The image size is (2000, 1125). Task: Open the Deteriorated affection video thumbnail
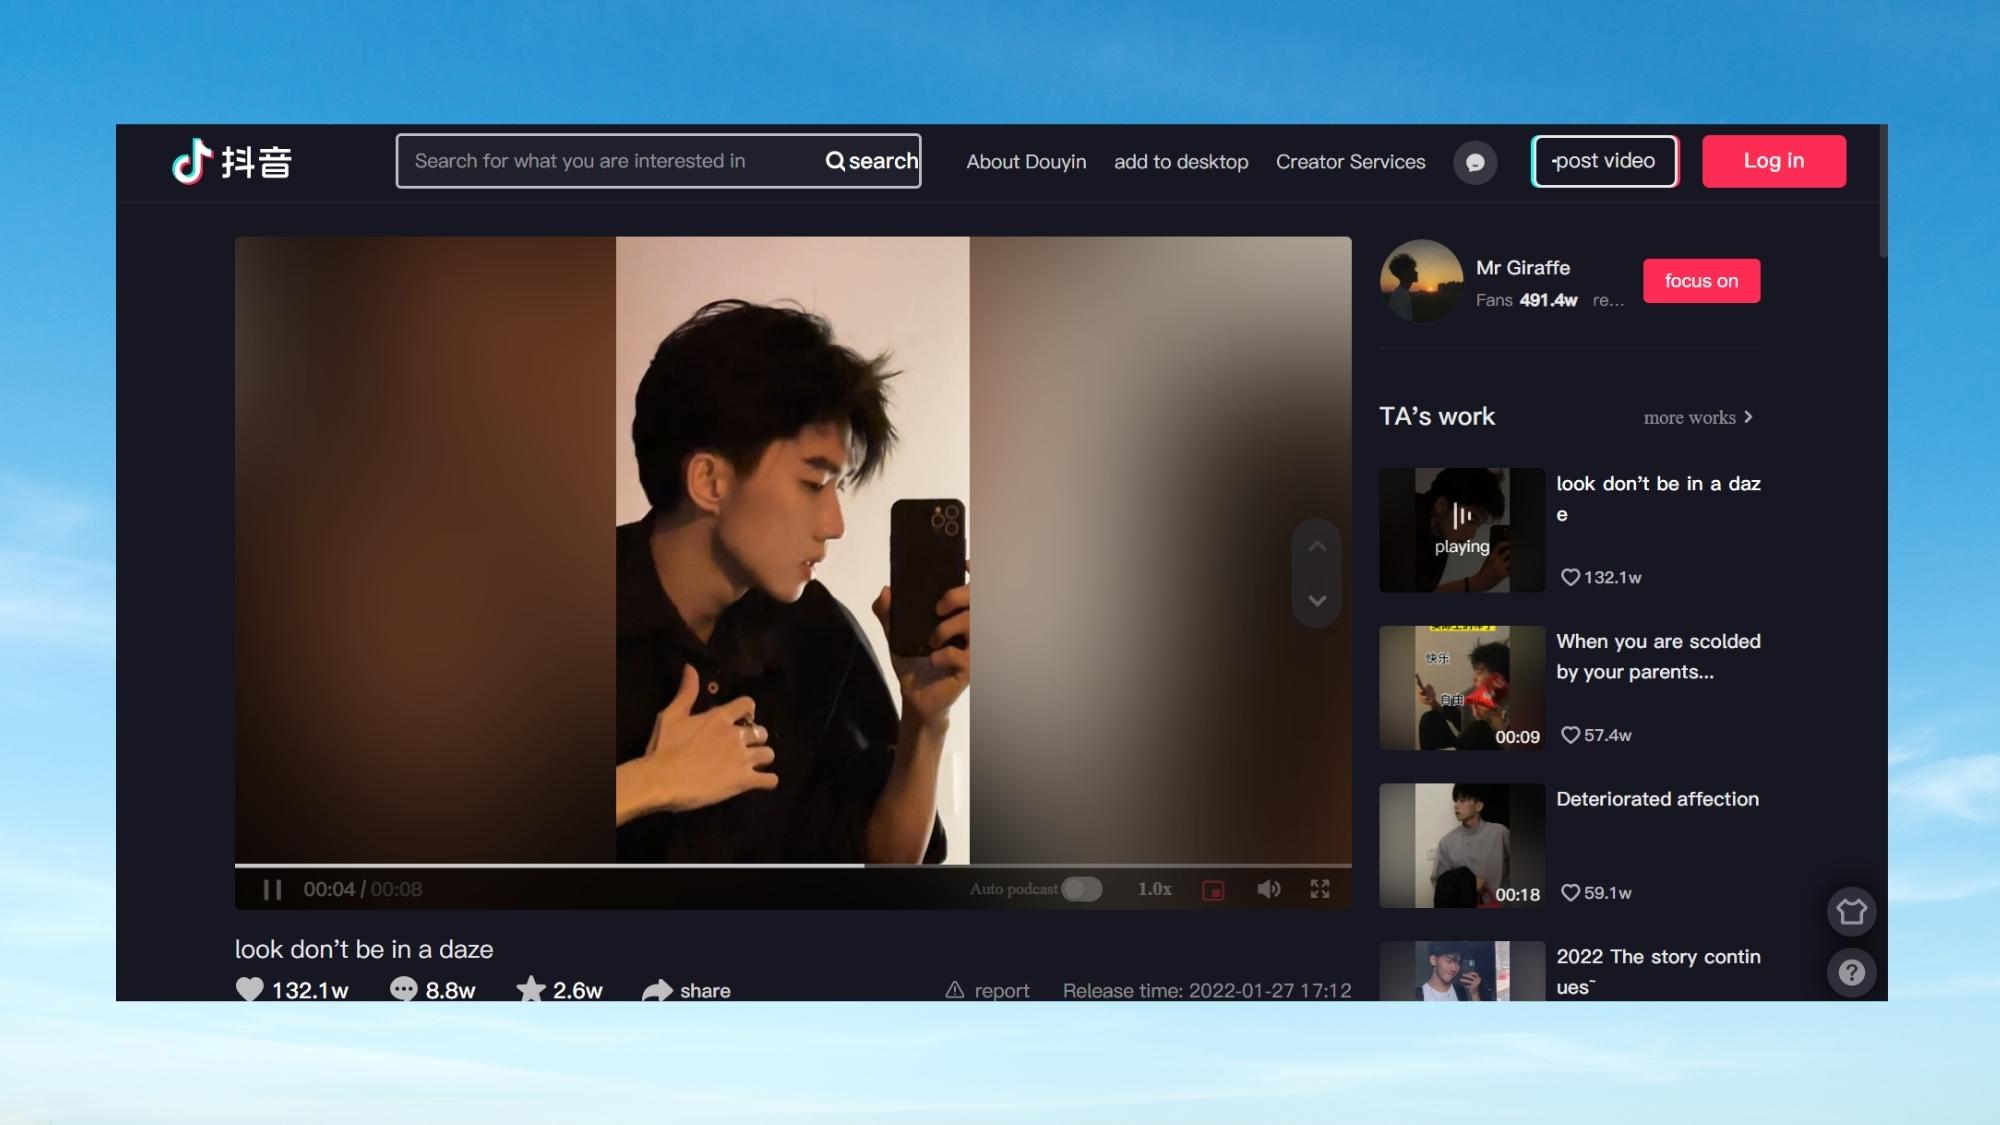pos(1462,845)
